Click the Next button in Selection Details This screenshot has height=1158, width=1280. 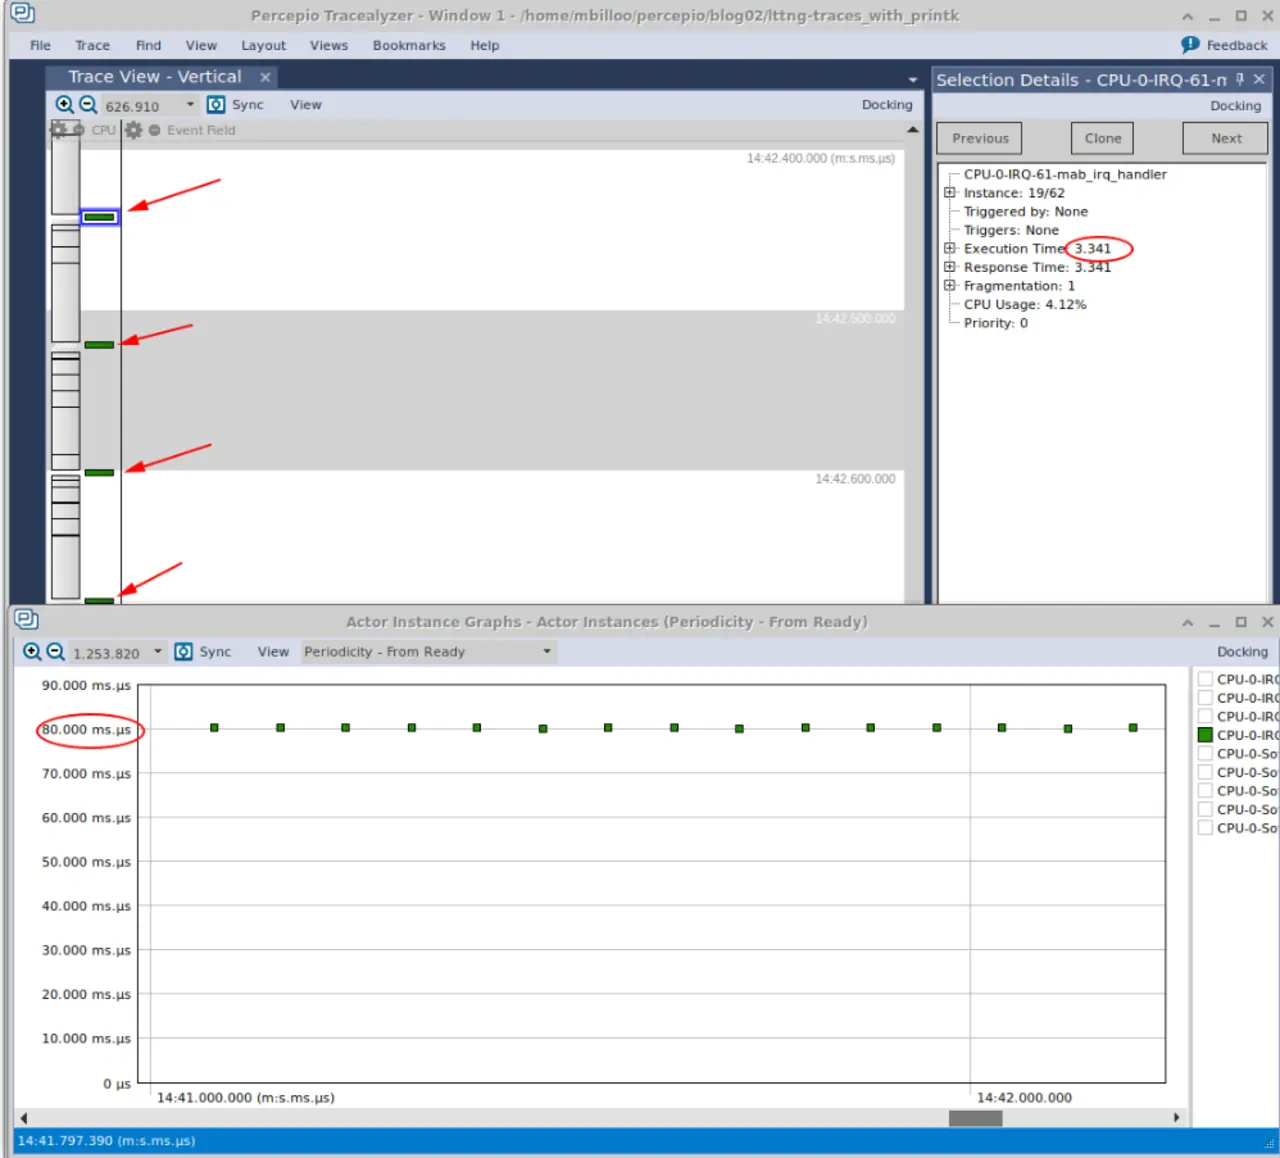coord(1225,138)
